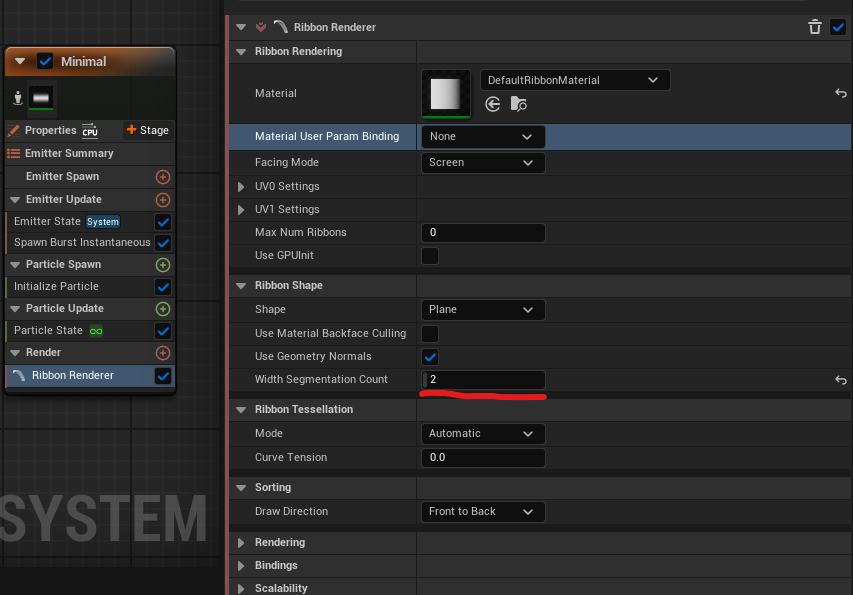Screen dimensions: 853x595
Task: Select the Emitter Summary item
Action: point(68,154)
